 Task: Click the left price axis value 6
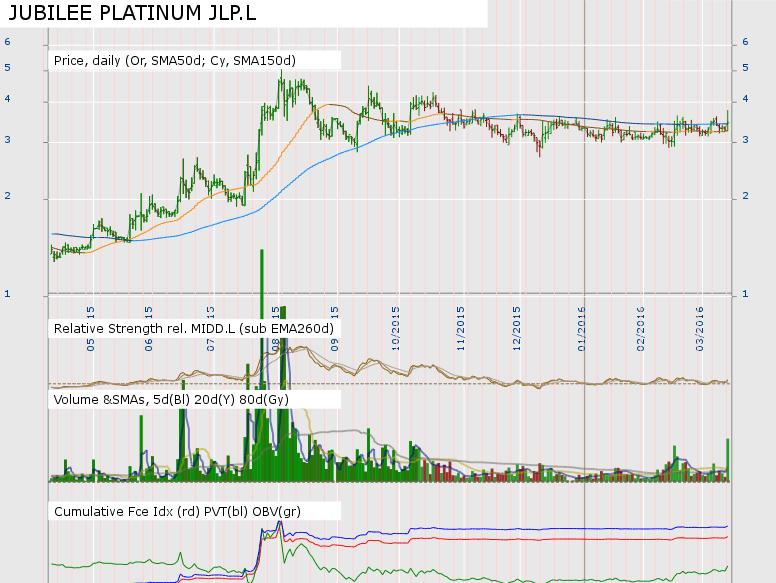7,42
